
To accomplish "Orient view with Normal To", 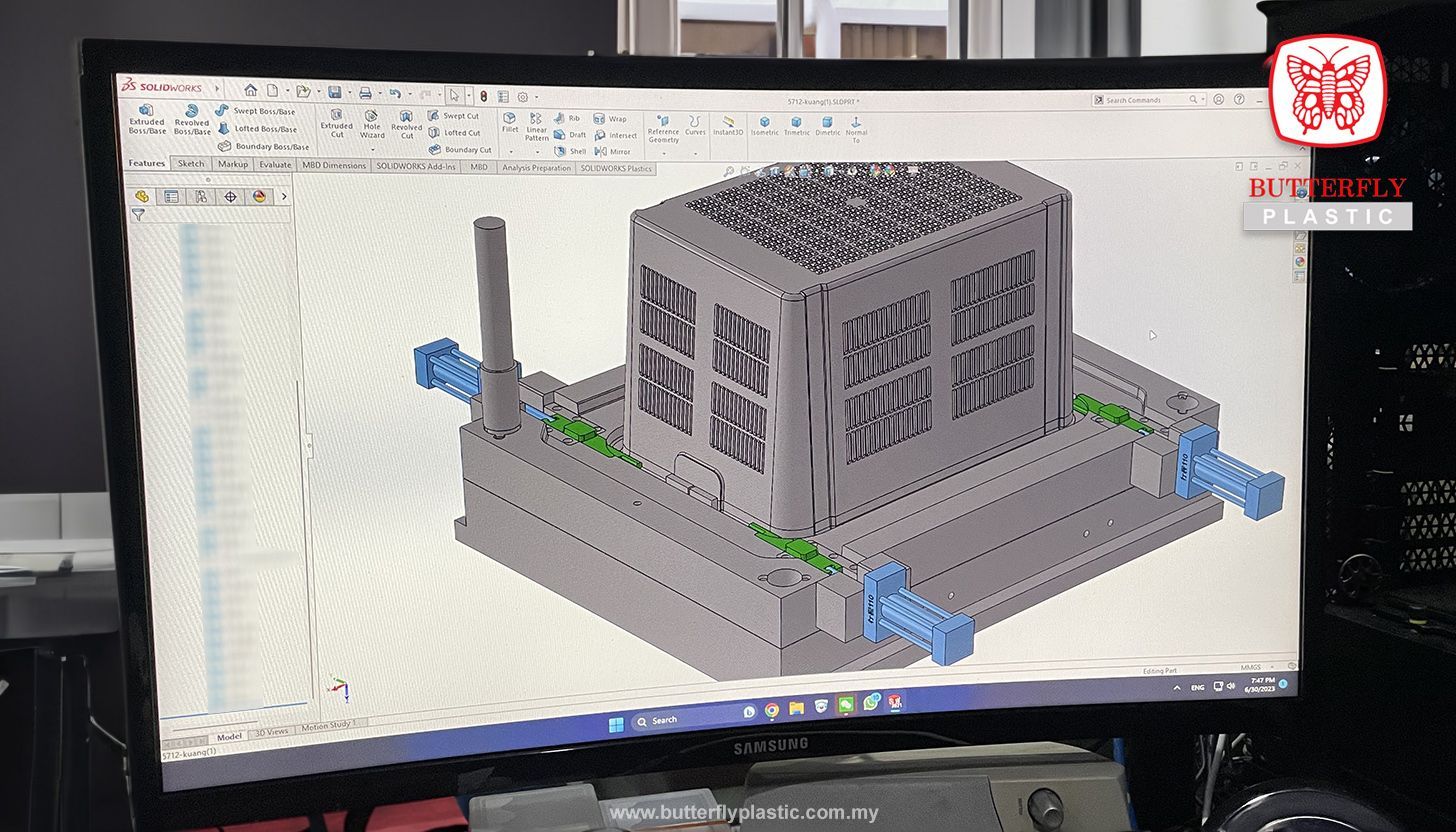I will tap(857, 130).
